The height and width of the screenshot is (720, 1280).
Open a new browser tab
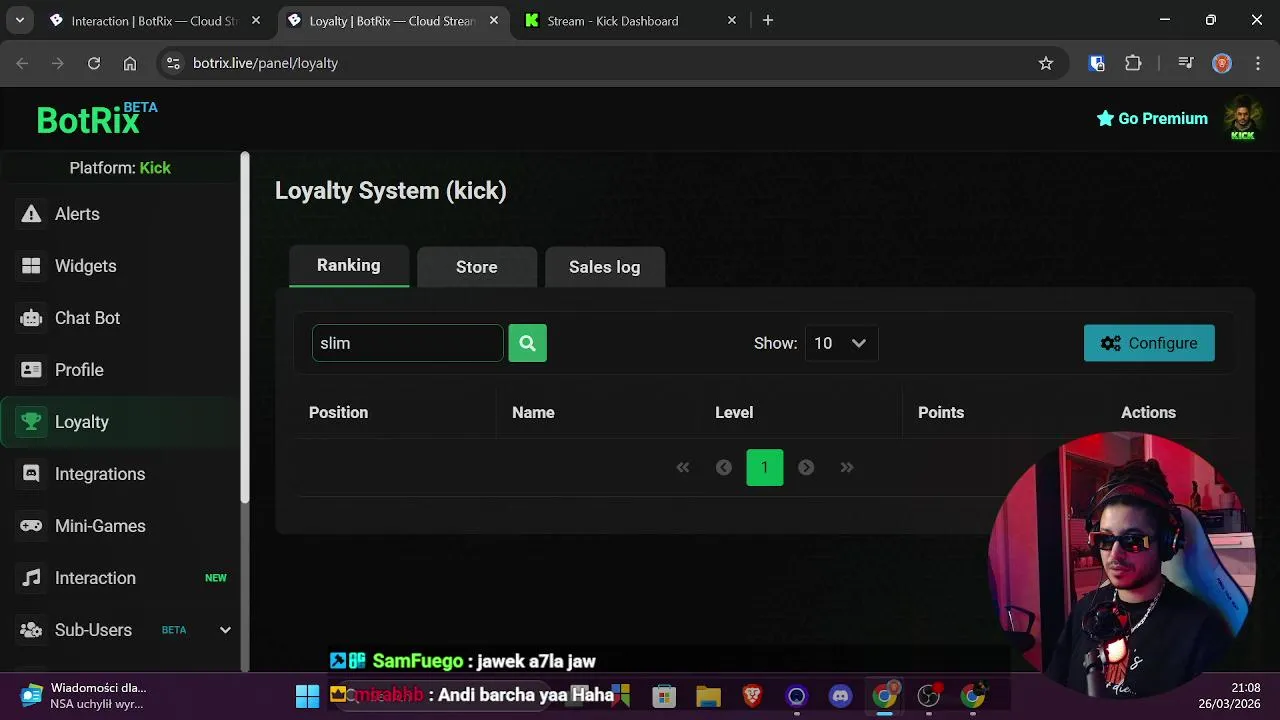[x=768, y=20]
